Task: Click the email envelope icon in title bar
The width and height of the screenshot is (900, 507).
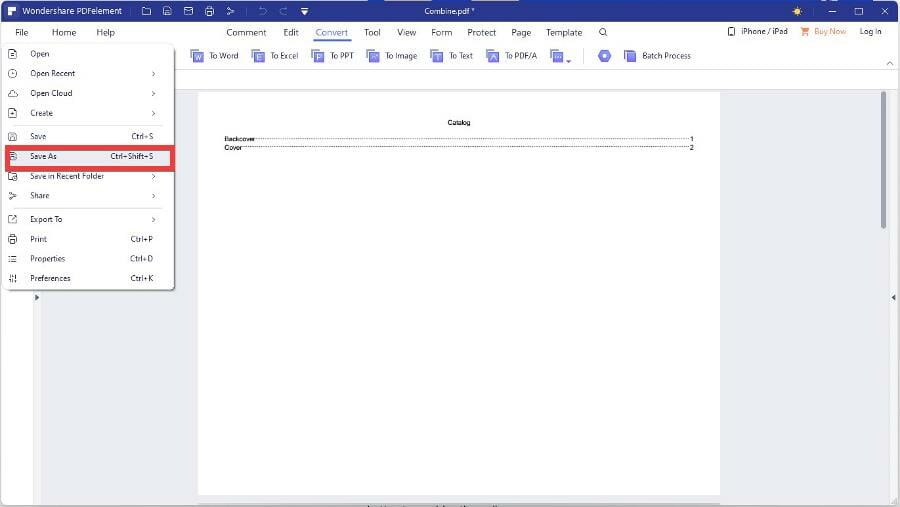Action: click(188, 11)
